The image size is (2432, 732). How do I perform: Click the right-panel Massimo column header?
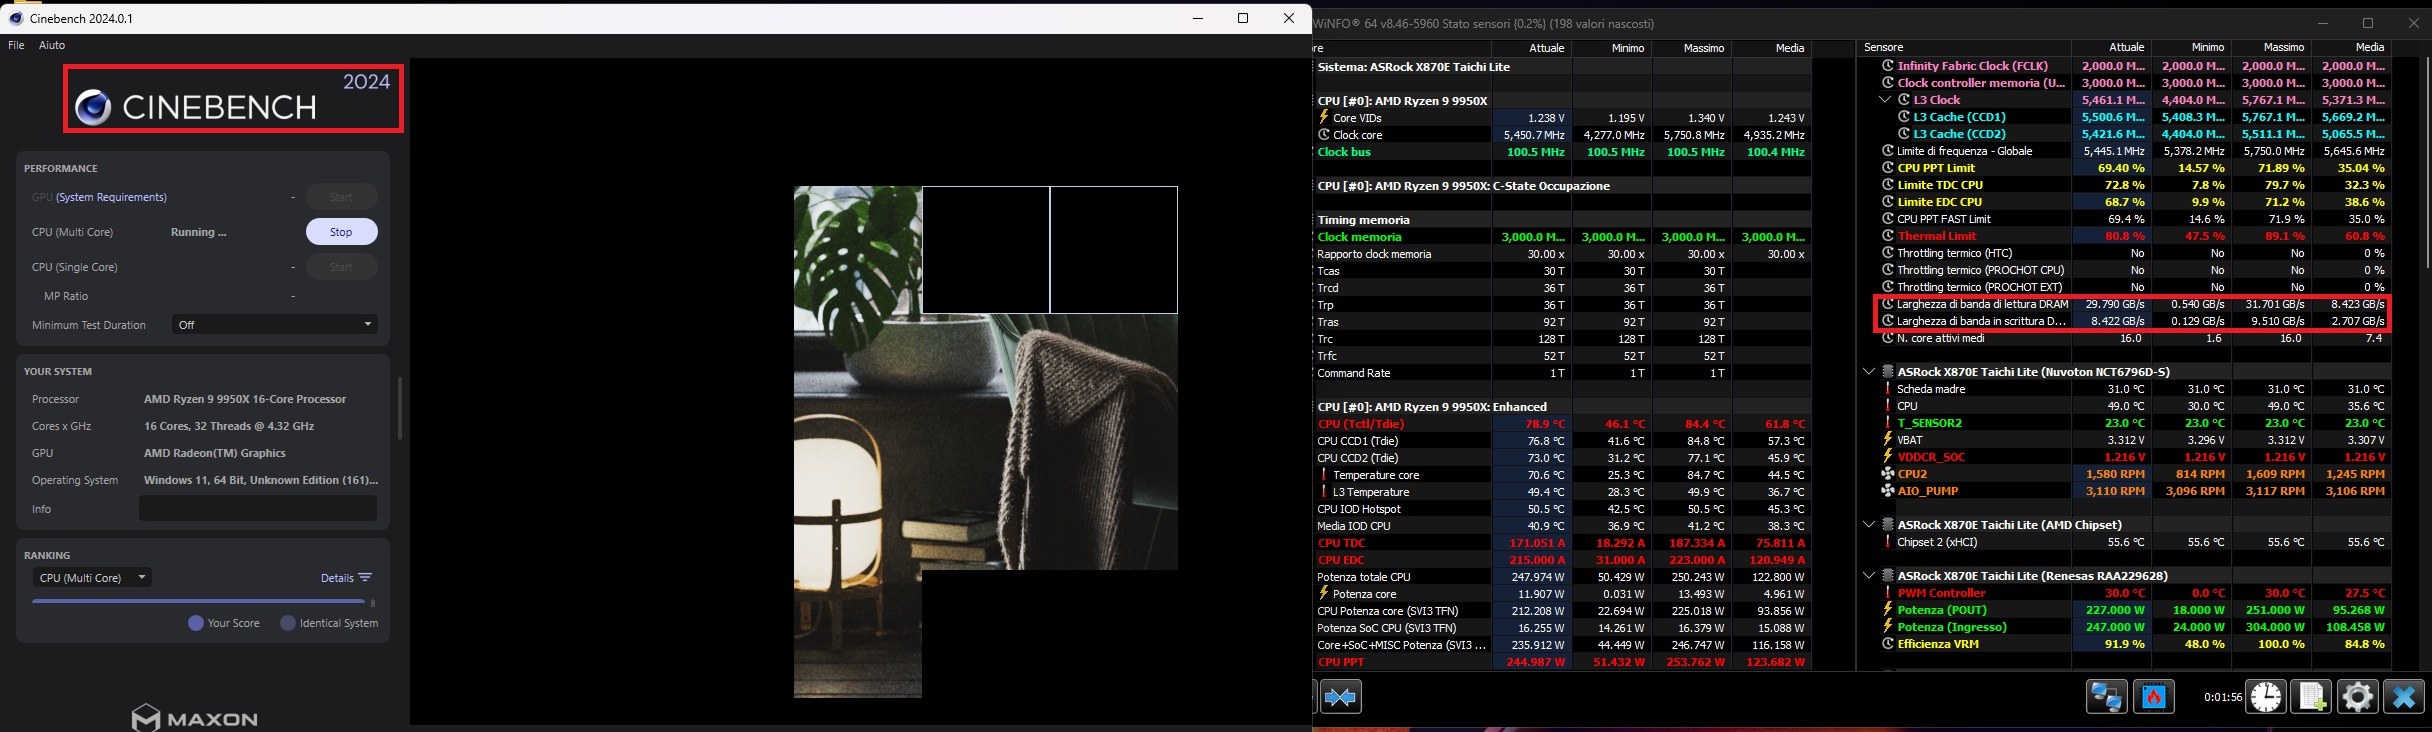2270,47
